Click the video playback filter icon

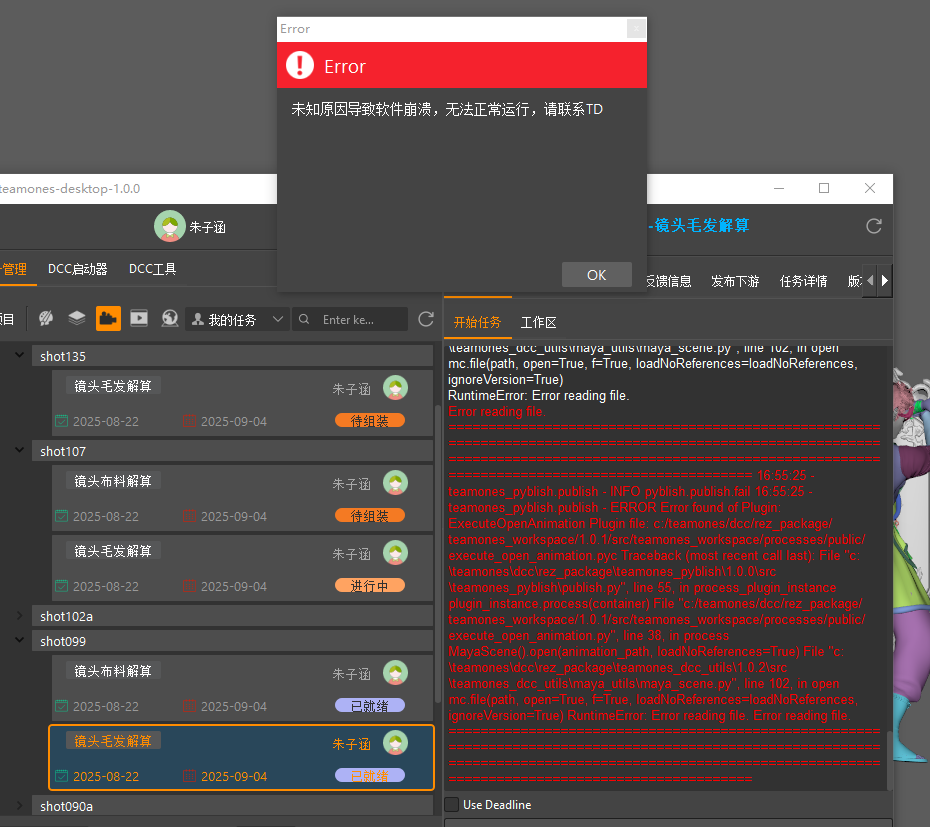139,318
